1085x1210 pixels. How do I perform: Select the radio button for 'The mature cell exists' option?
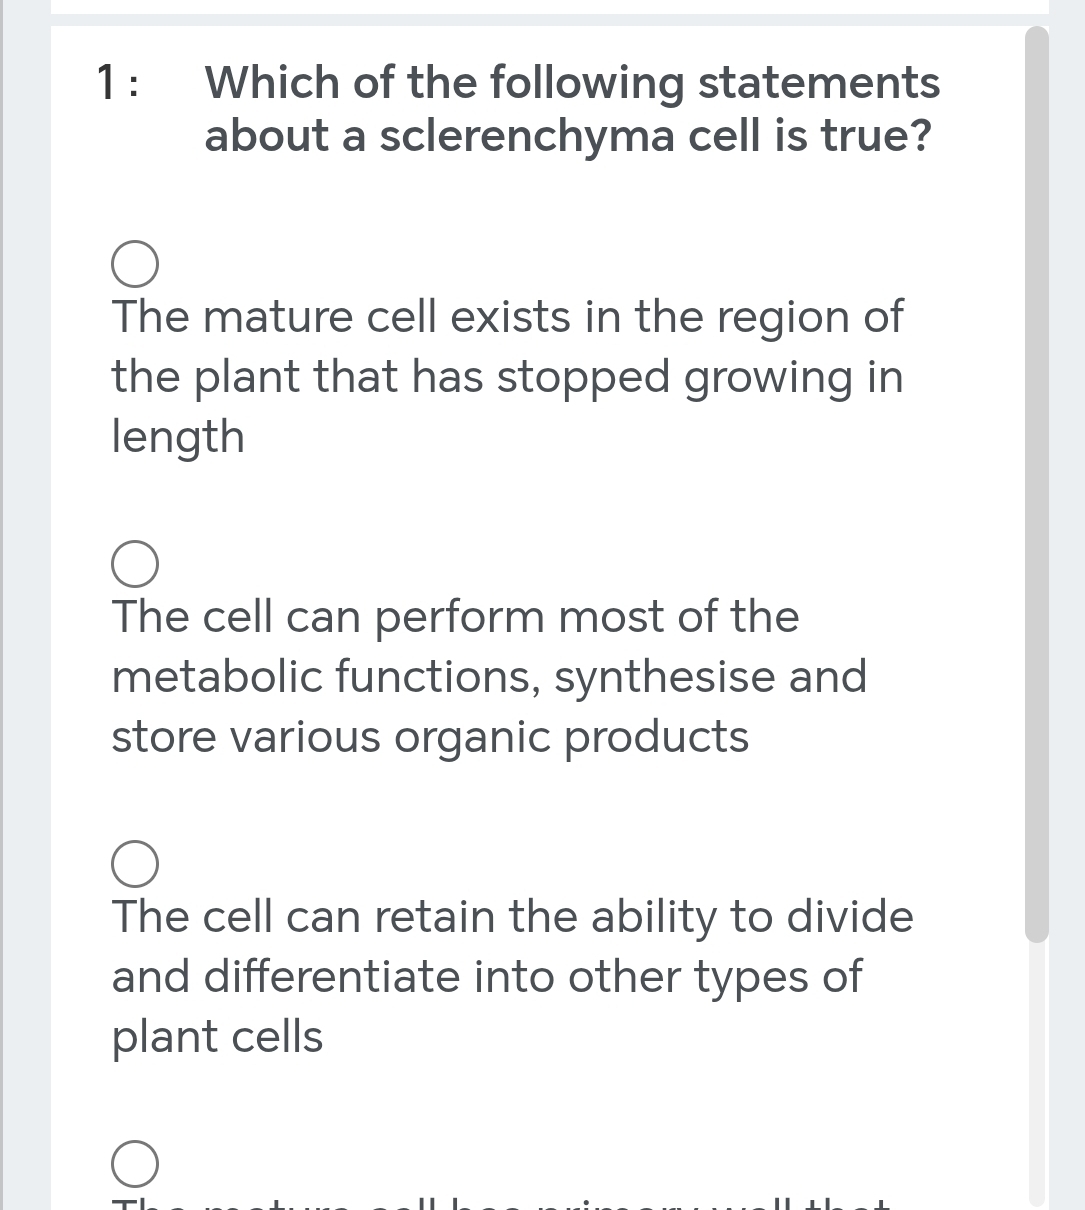tap(134, 263)
